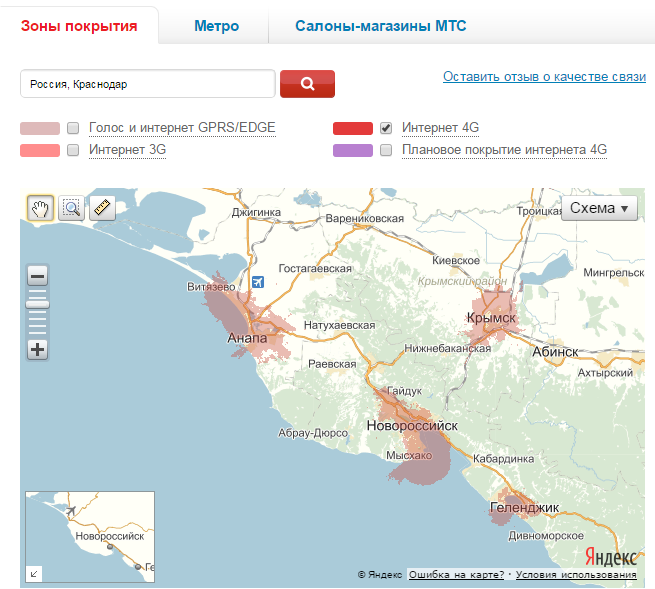Switch to the Зоны покрытия tab
This screenshot has width=655, height=589.
[x=79, y=26]
